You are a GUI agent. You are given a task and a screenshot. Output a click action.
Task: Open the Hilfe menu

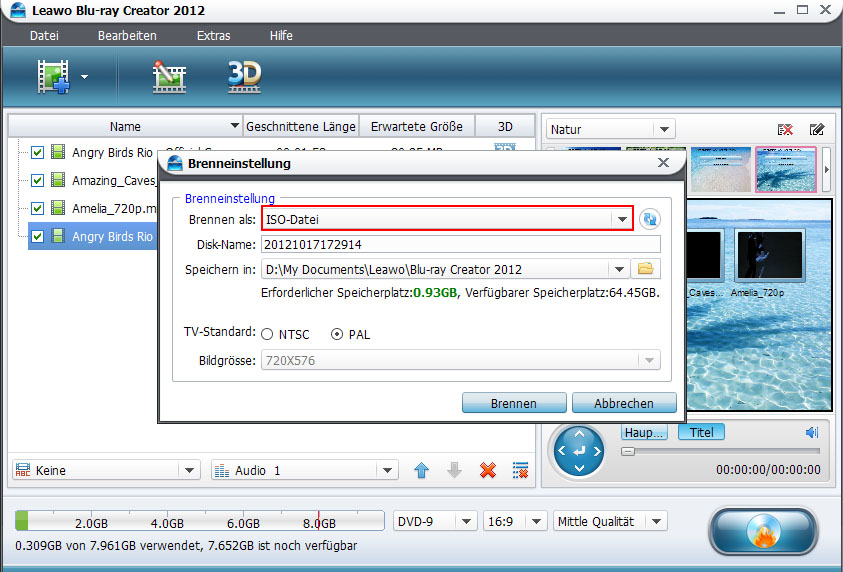tap(281, 35)
